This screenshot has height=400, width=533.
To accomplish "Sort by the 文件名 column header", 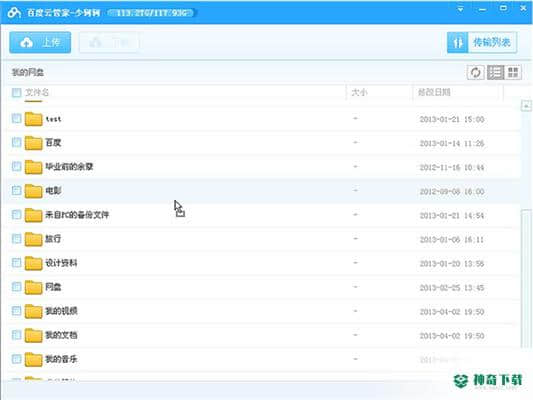I will pos(37,92).
